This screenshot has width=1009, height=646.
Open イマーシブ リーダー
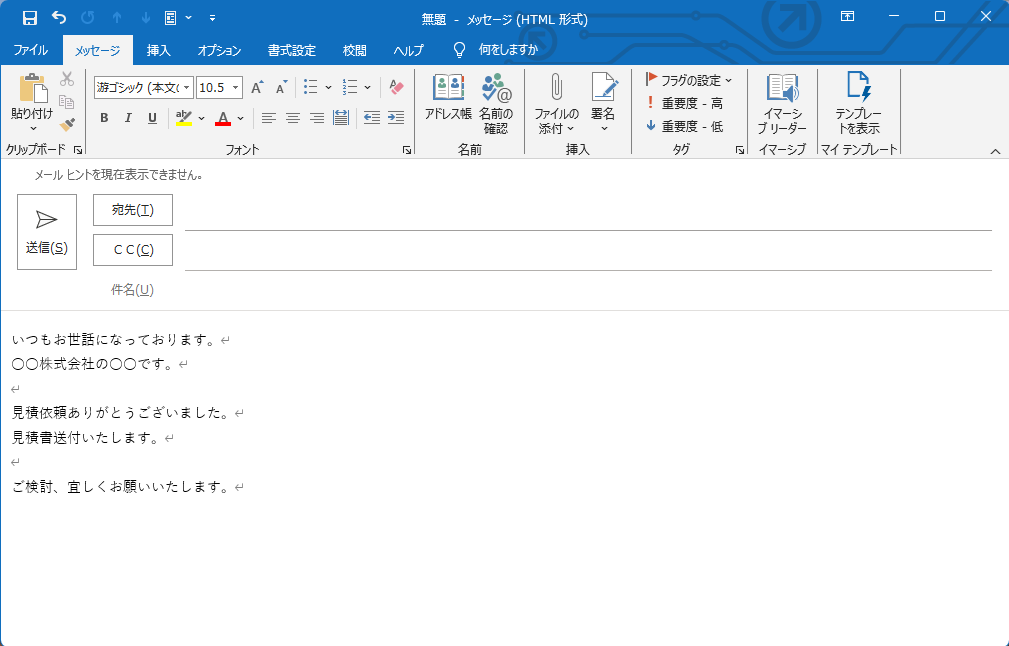pyautogui.click(x=781, y=103)
